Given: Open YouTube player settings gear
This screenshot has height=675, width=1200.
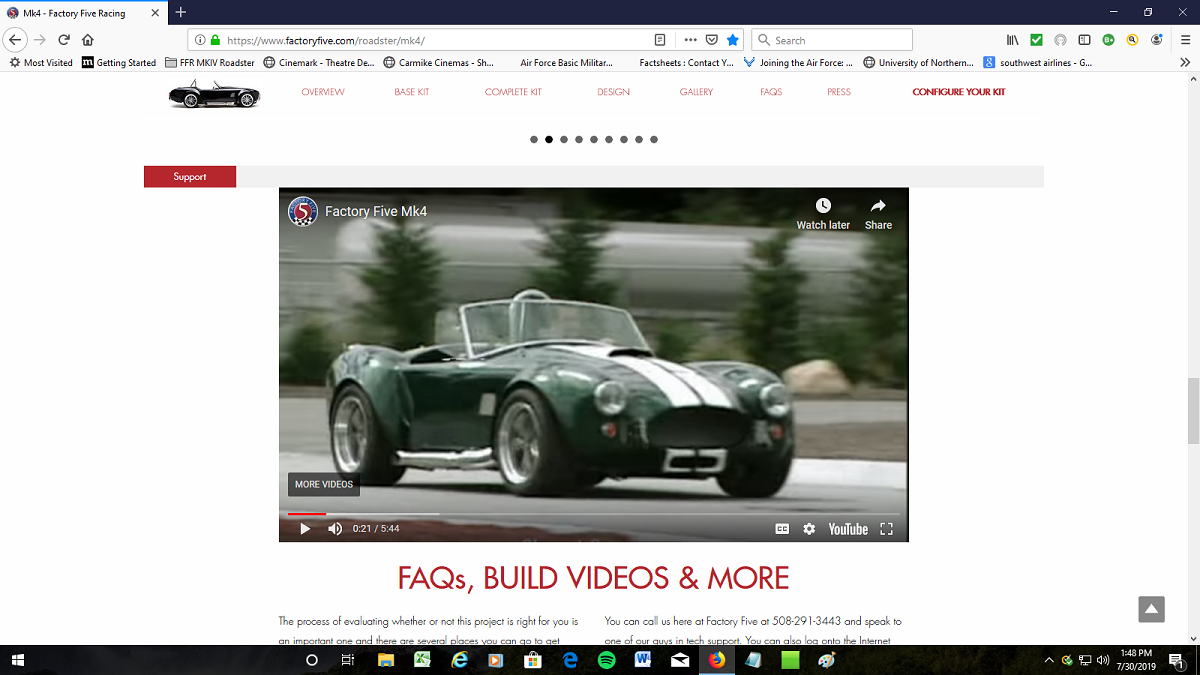Looking at the screenshot, I should point(809,529).
